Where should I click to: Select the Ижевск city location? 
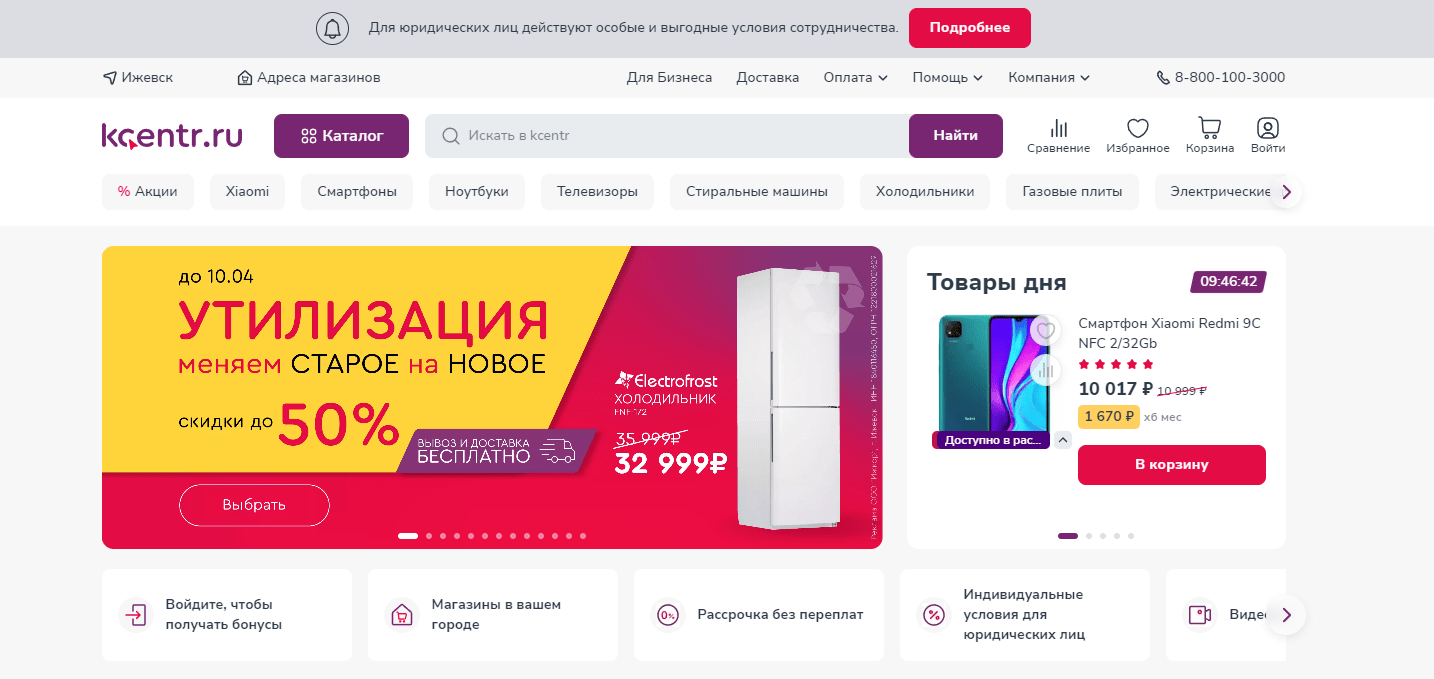138,77
